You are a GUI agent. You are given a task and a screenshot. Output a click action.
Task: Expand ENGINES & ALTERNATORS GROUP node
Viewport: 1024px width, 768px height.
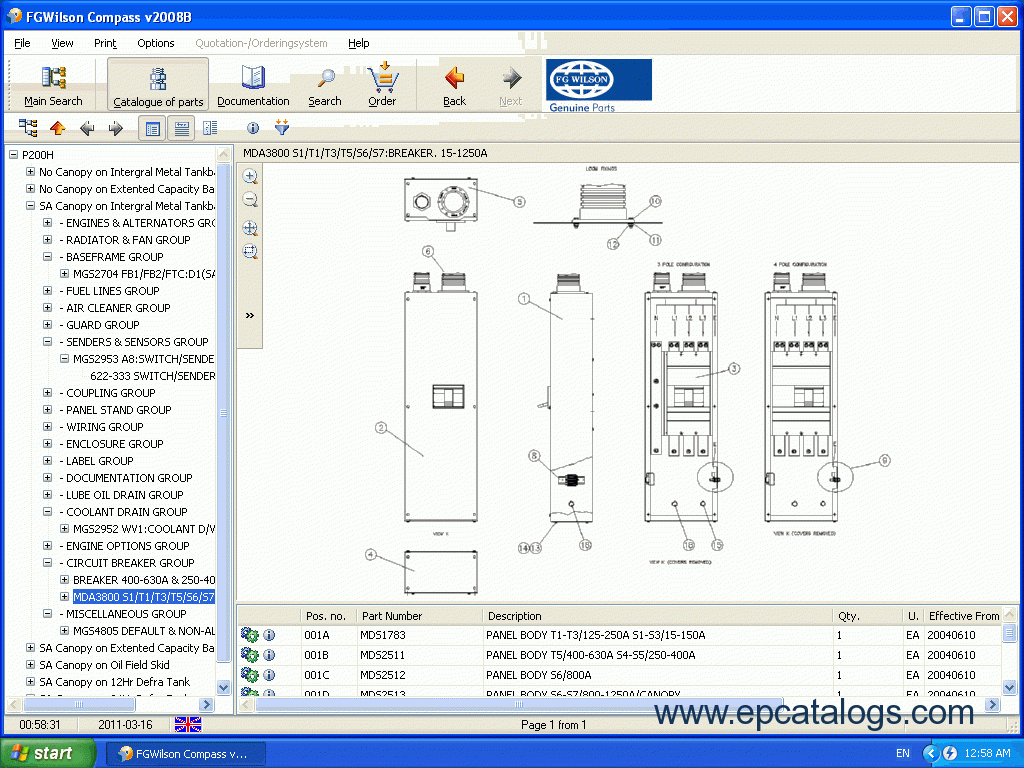point(48,223)
